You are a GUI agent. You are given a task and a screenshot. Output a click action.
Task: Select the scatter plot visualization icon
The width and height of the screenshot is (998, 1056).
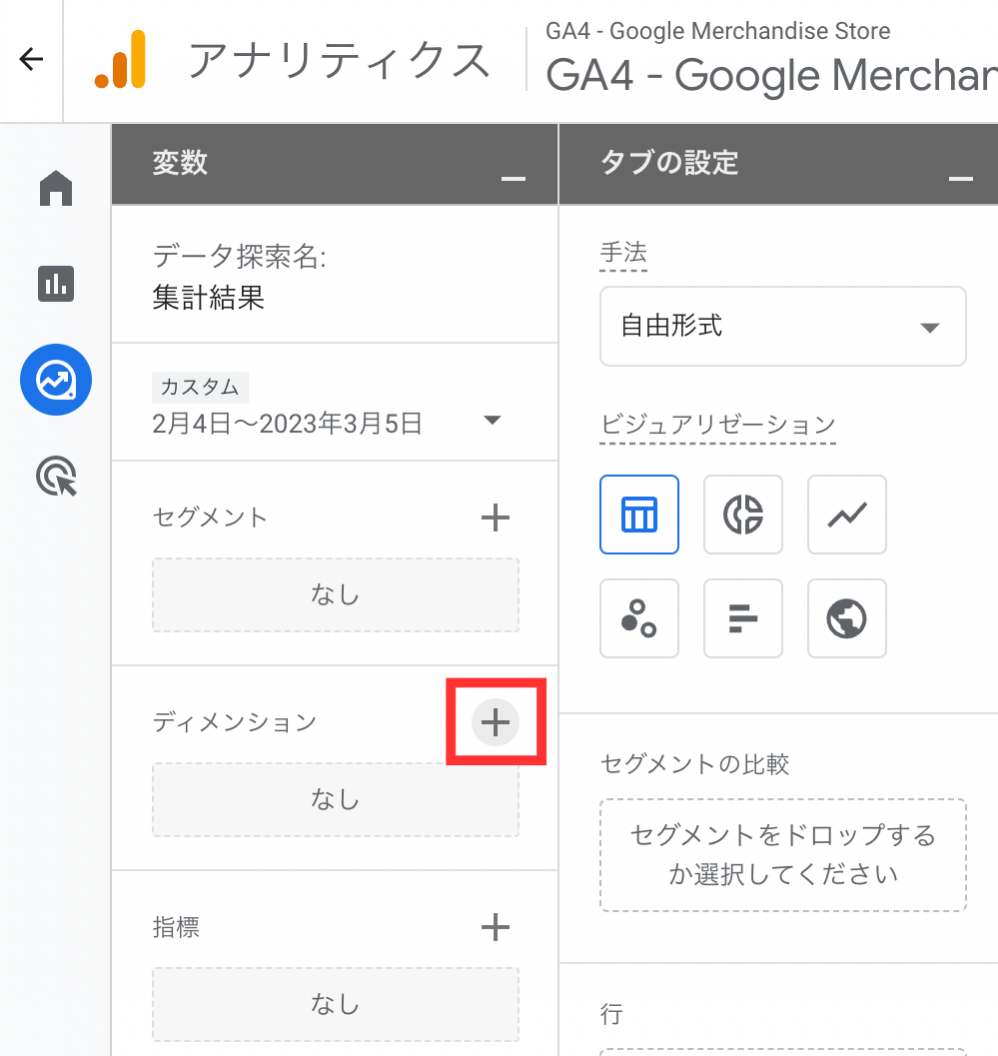tap(639, 618)
